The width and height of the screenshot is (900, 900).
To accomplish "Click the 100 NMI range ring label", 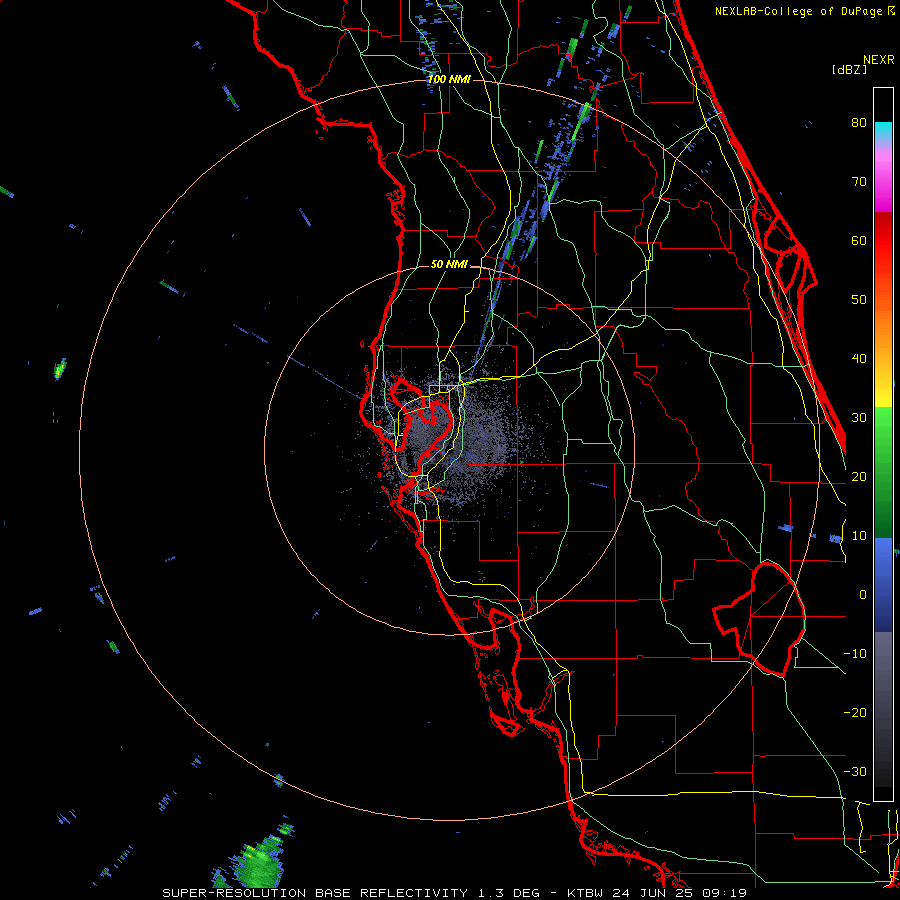I will tap(449, 79).
